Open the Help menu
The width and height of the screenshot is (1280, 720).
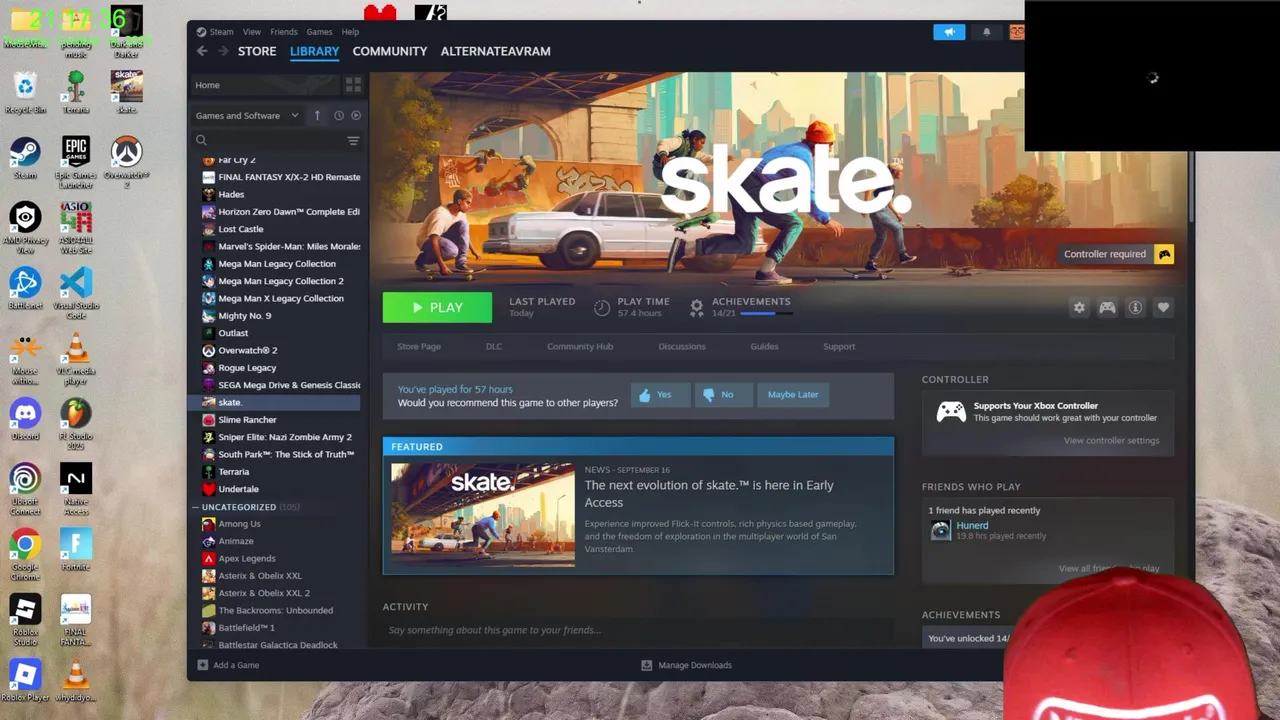(x=350, y=32)
